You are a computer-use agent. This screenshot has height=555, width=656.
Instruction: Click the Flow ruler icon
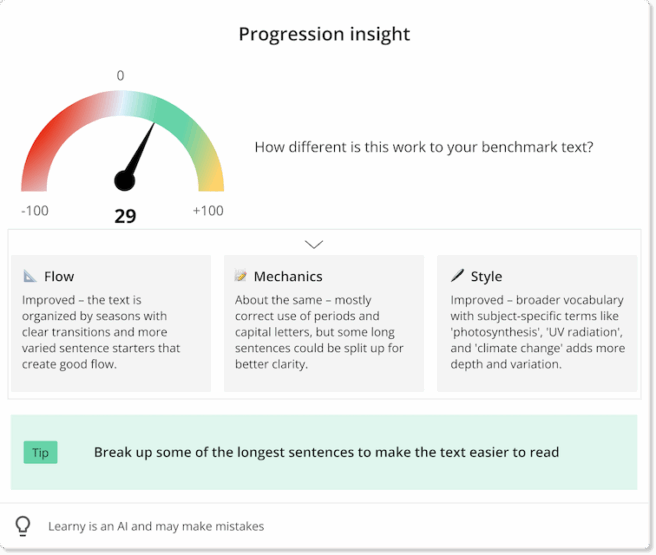(30, 276)
